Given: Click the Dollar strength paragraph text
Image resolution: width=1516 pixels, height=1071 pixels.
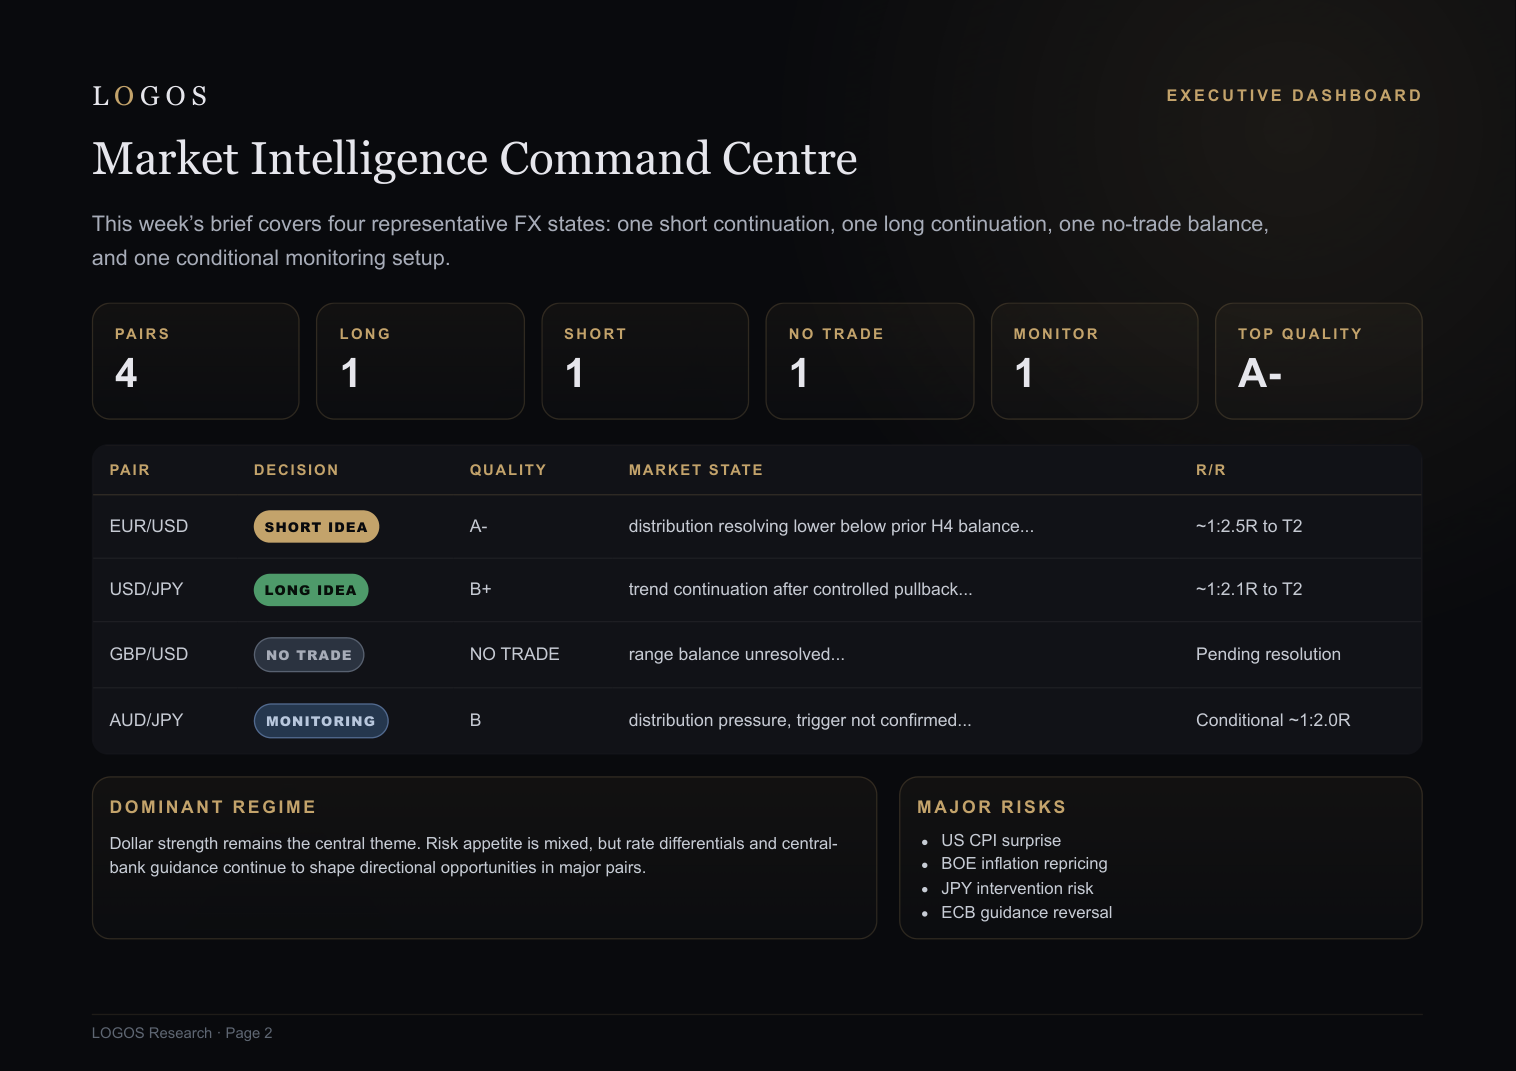Looking at the screenshot, I should 474,855.
